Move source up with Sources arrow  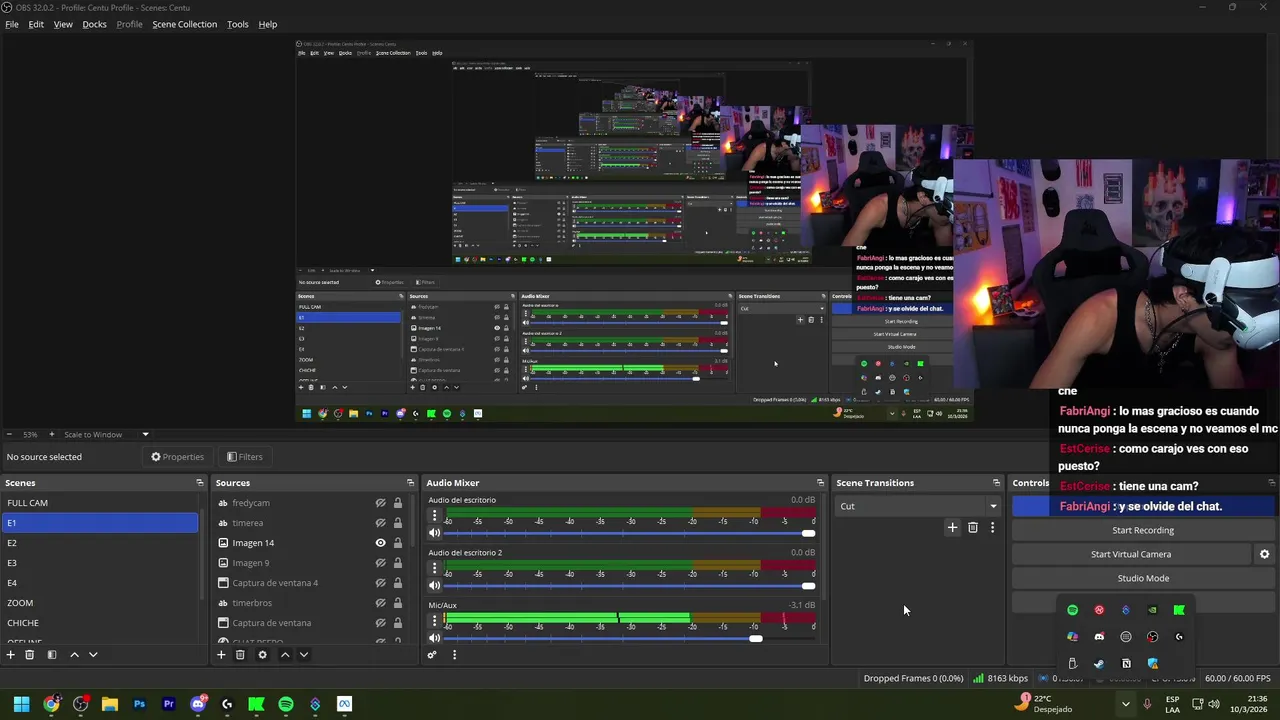coord(285,655)
